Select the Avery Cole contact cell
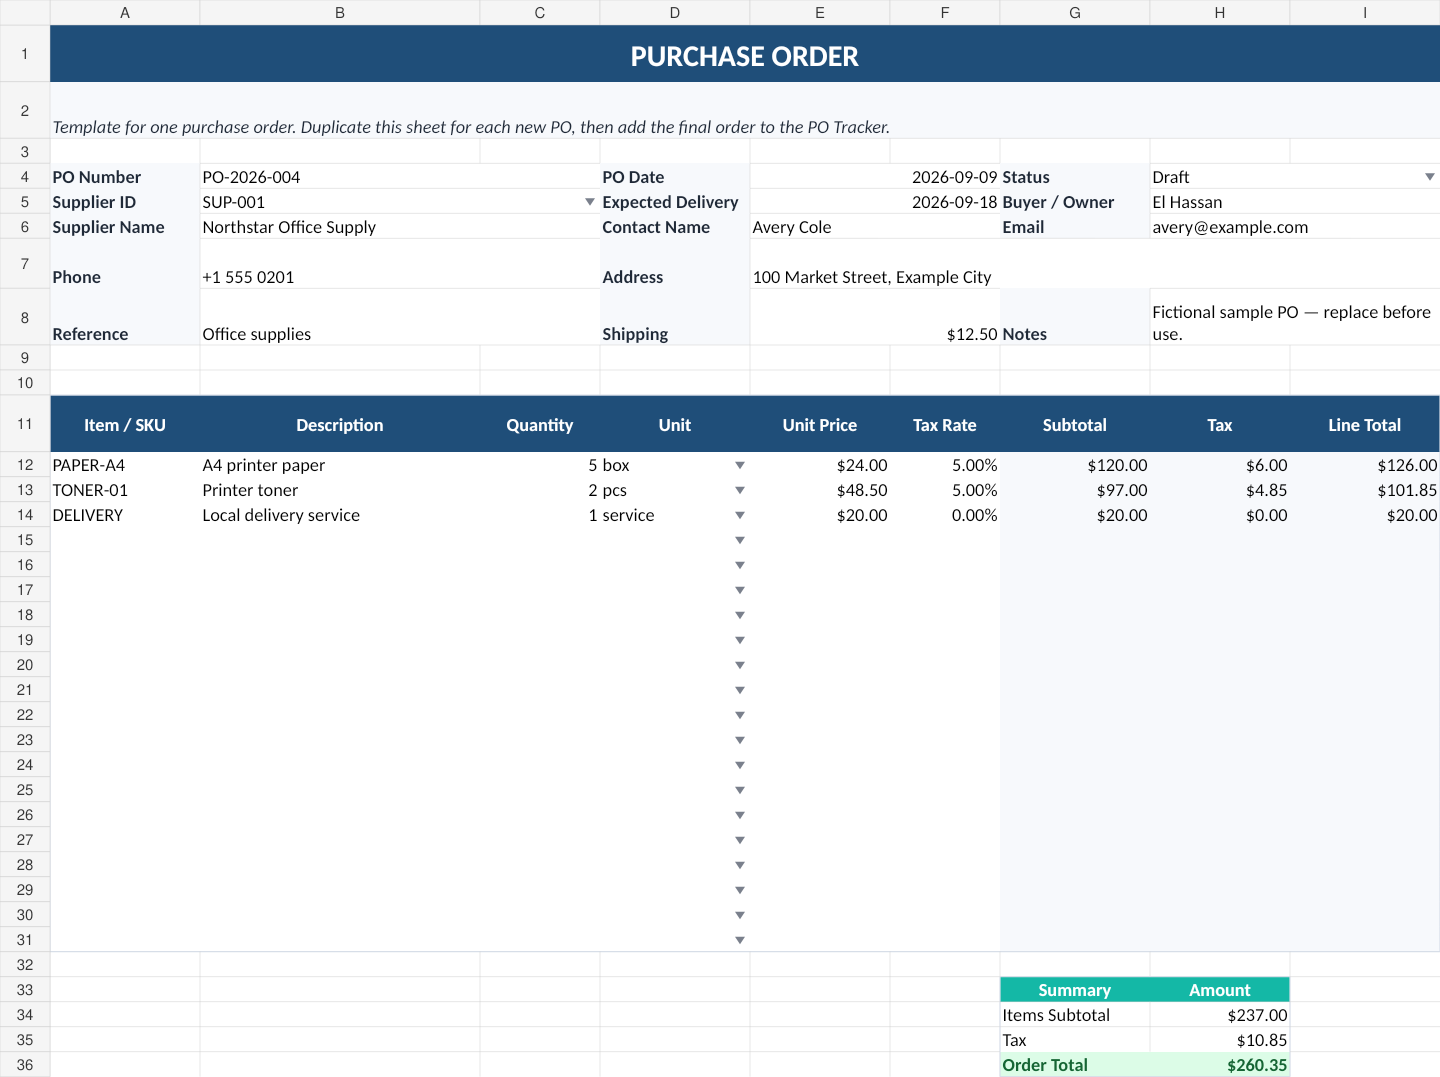Screen dimensions: 1440x1077 coord(875,227)
